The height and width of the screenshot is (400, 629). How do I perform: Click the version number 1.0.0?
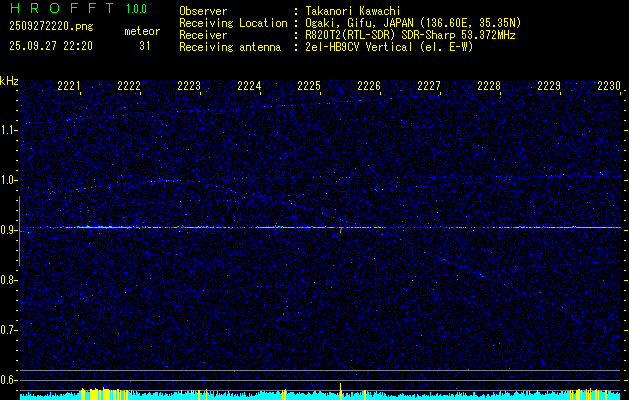(x=136, y=9)
